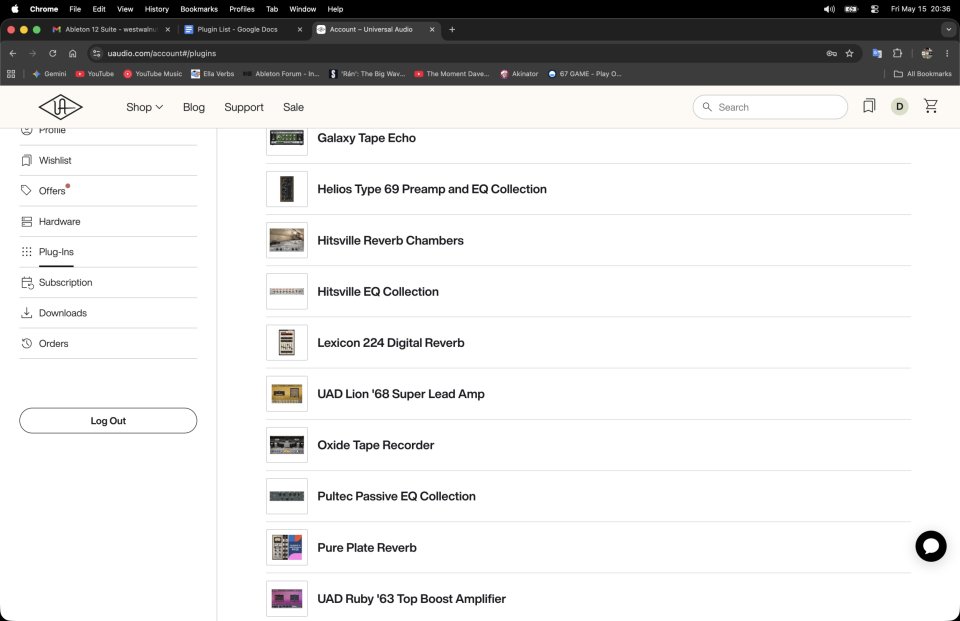The image size is (960, 621).
Task: Switch to the Plugin List Google Docs tab
Action: click(238, 29)
